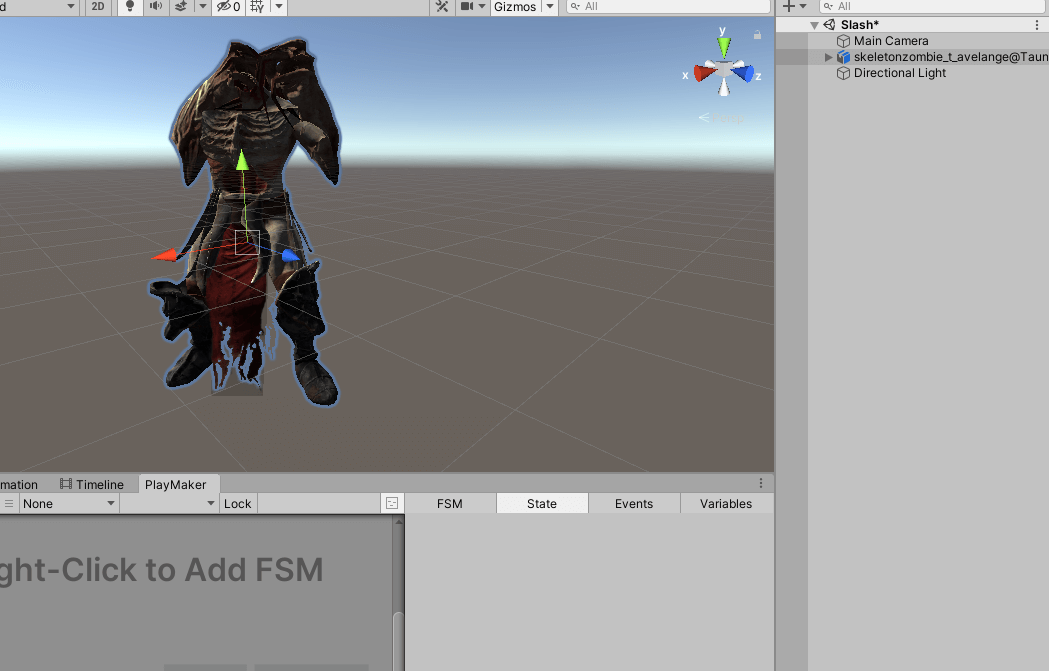
Task: Expand skeletonzombie_t_avelange object children
Action: (x=828, y=58)
